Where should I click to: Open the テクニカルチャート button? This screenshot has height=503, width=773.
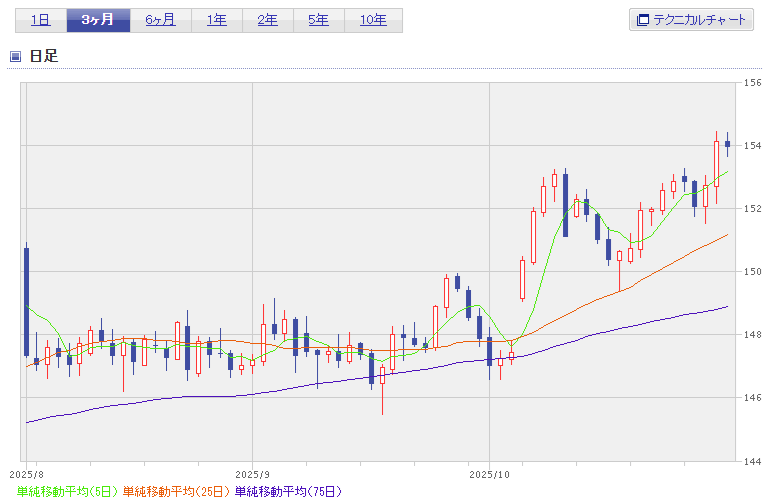pyautogui.click(x=691, y=20)
